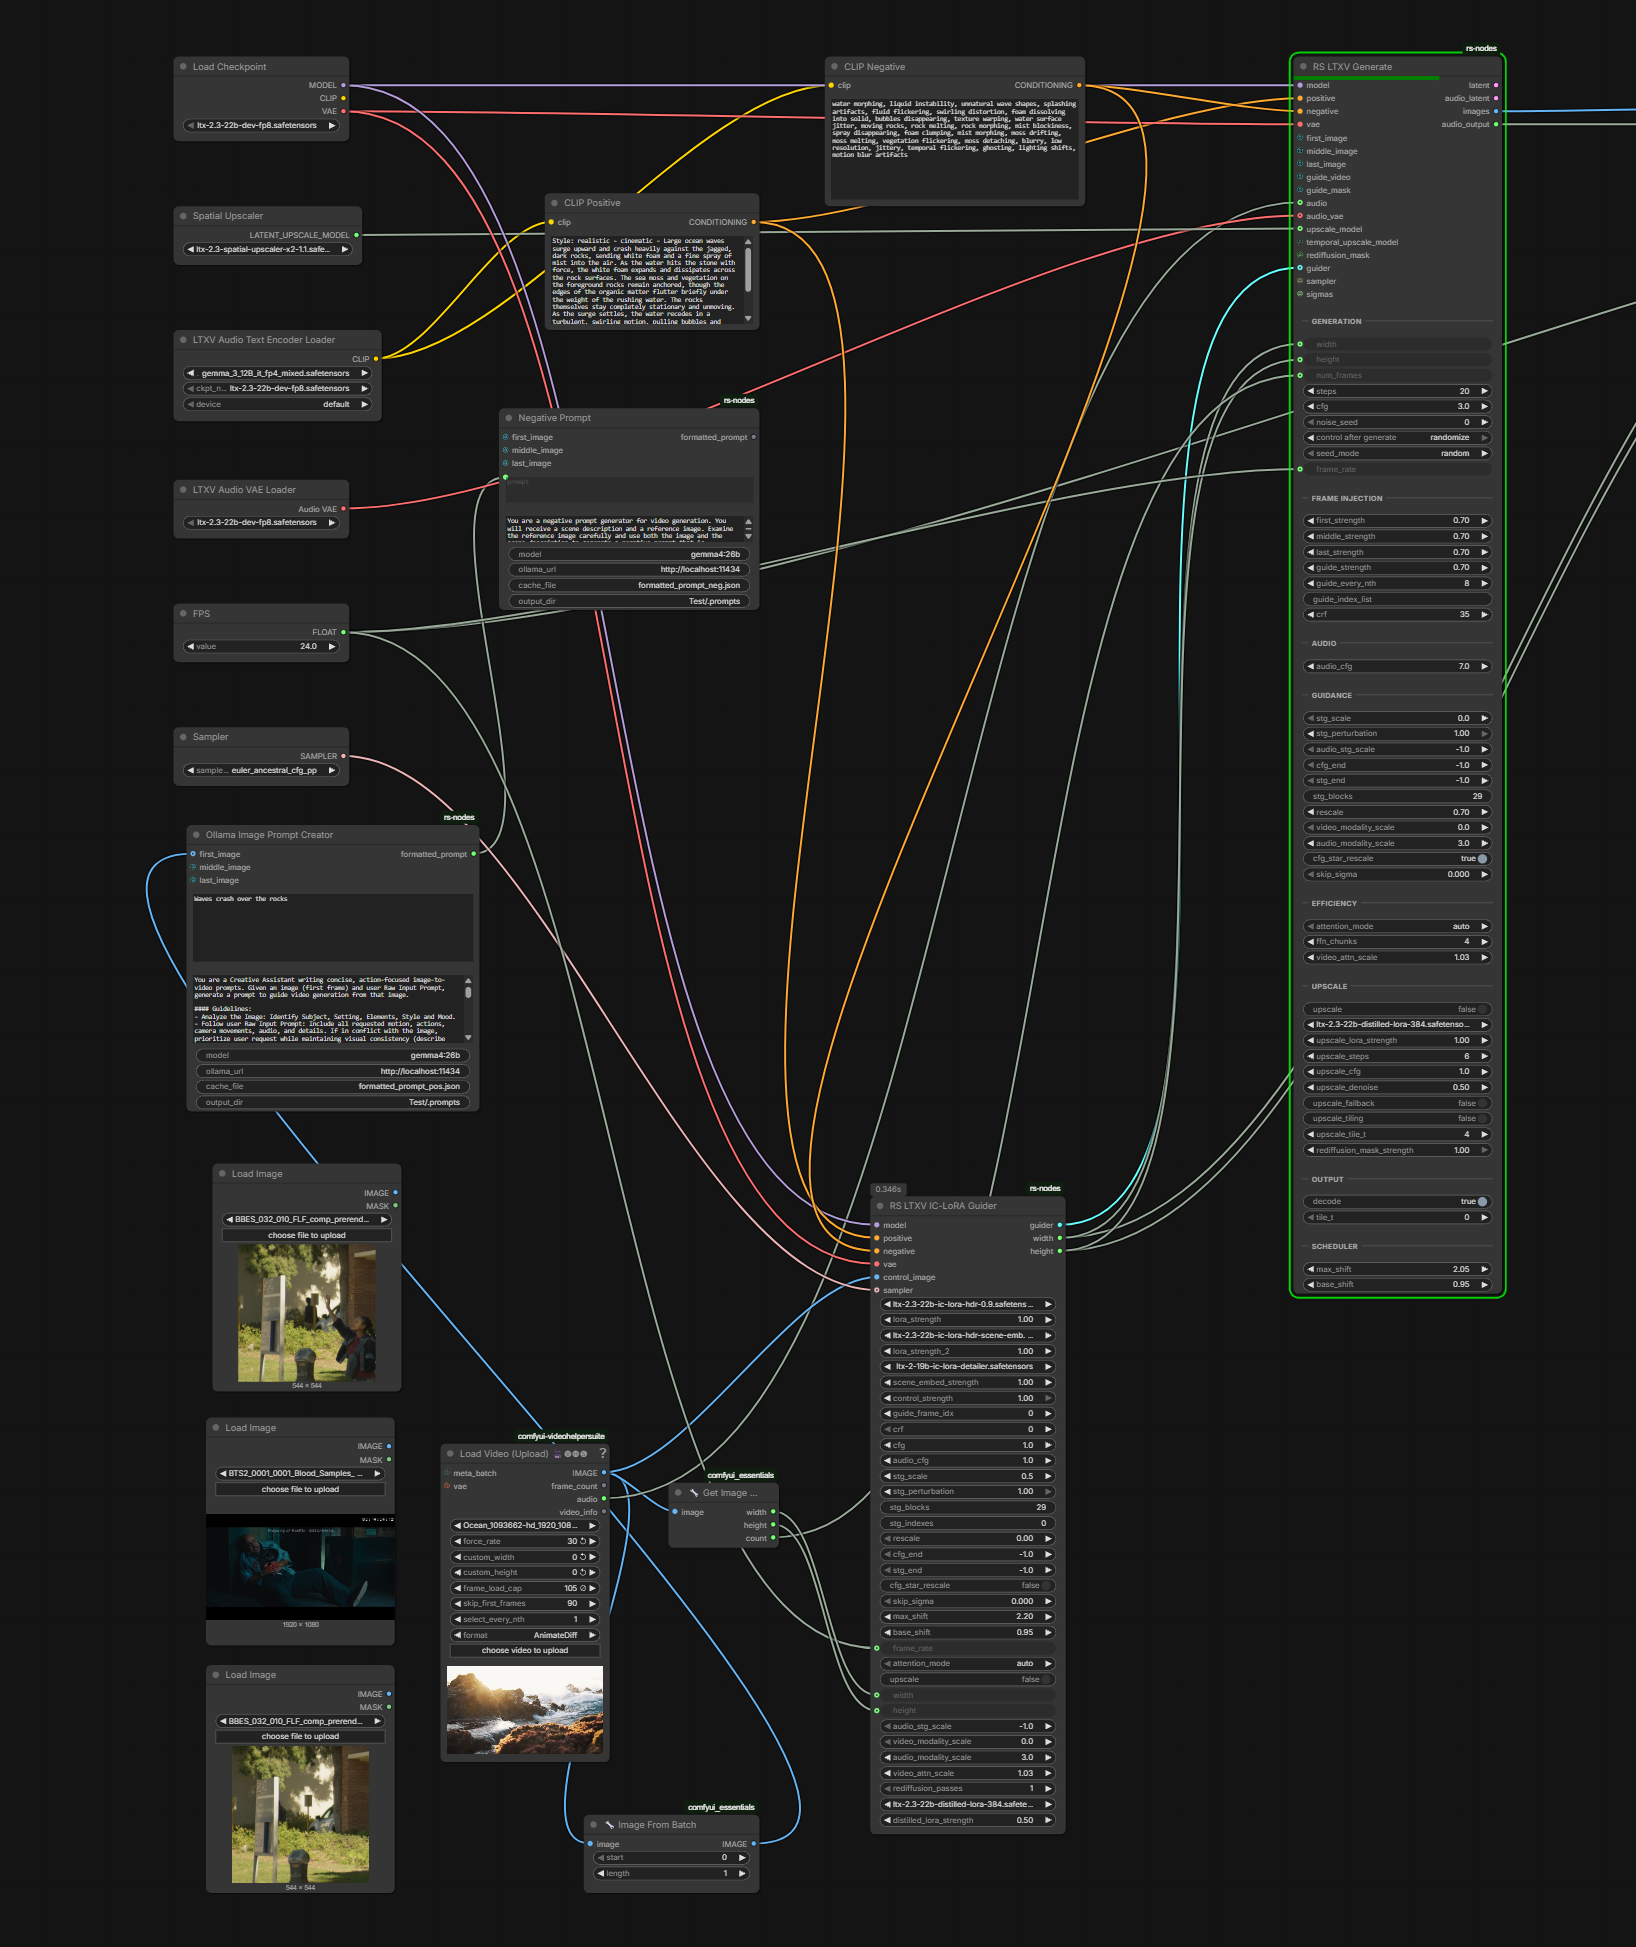Viewport: 1636px width, 1947px height.
Task: Enable the upscale_tiling toggle
Action: pyautogui.click(x=1483, y=1118)
